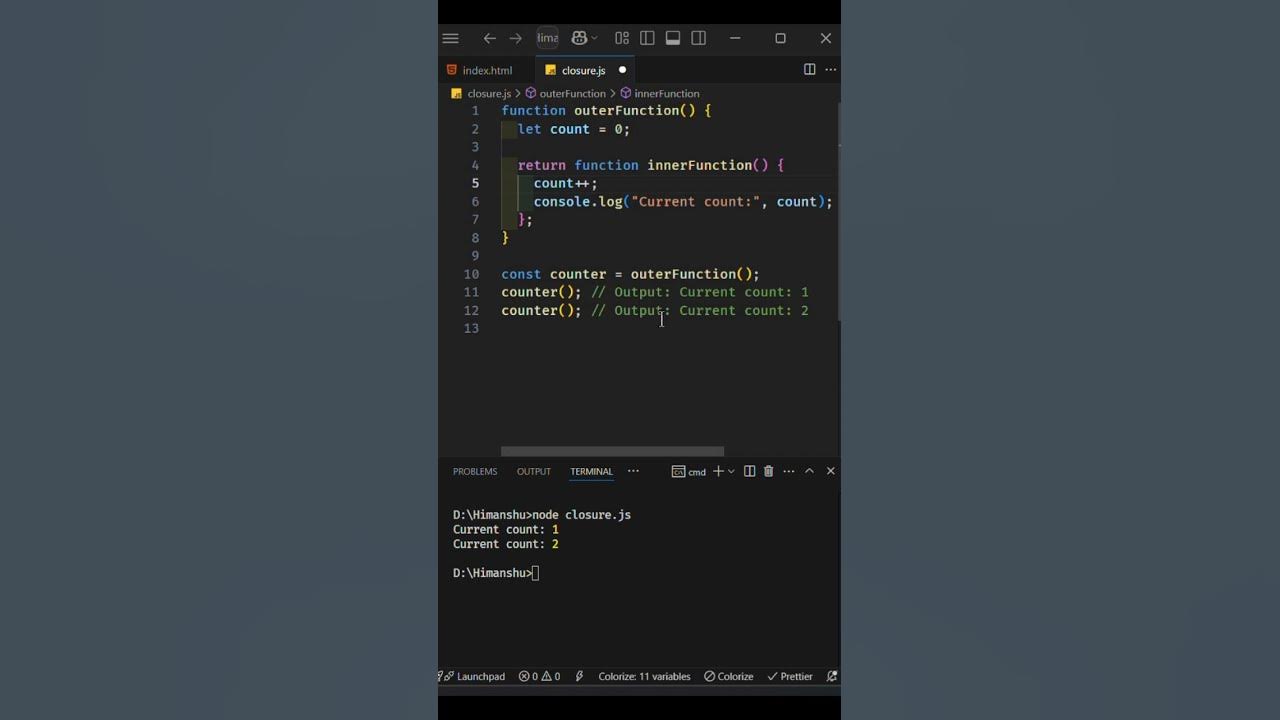Open the hamburger application menu
Viewport: 1280px width, 720px height.
(x=450, y=38)
